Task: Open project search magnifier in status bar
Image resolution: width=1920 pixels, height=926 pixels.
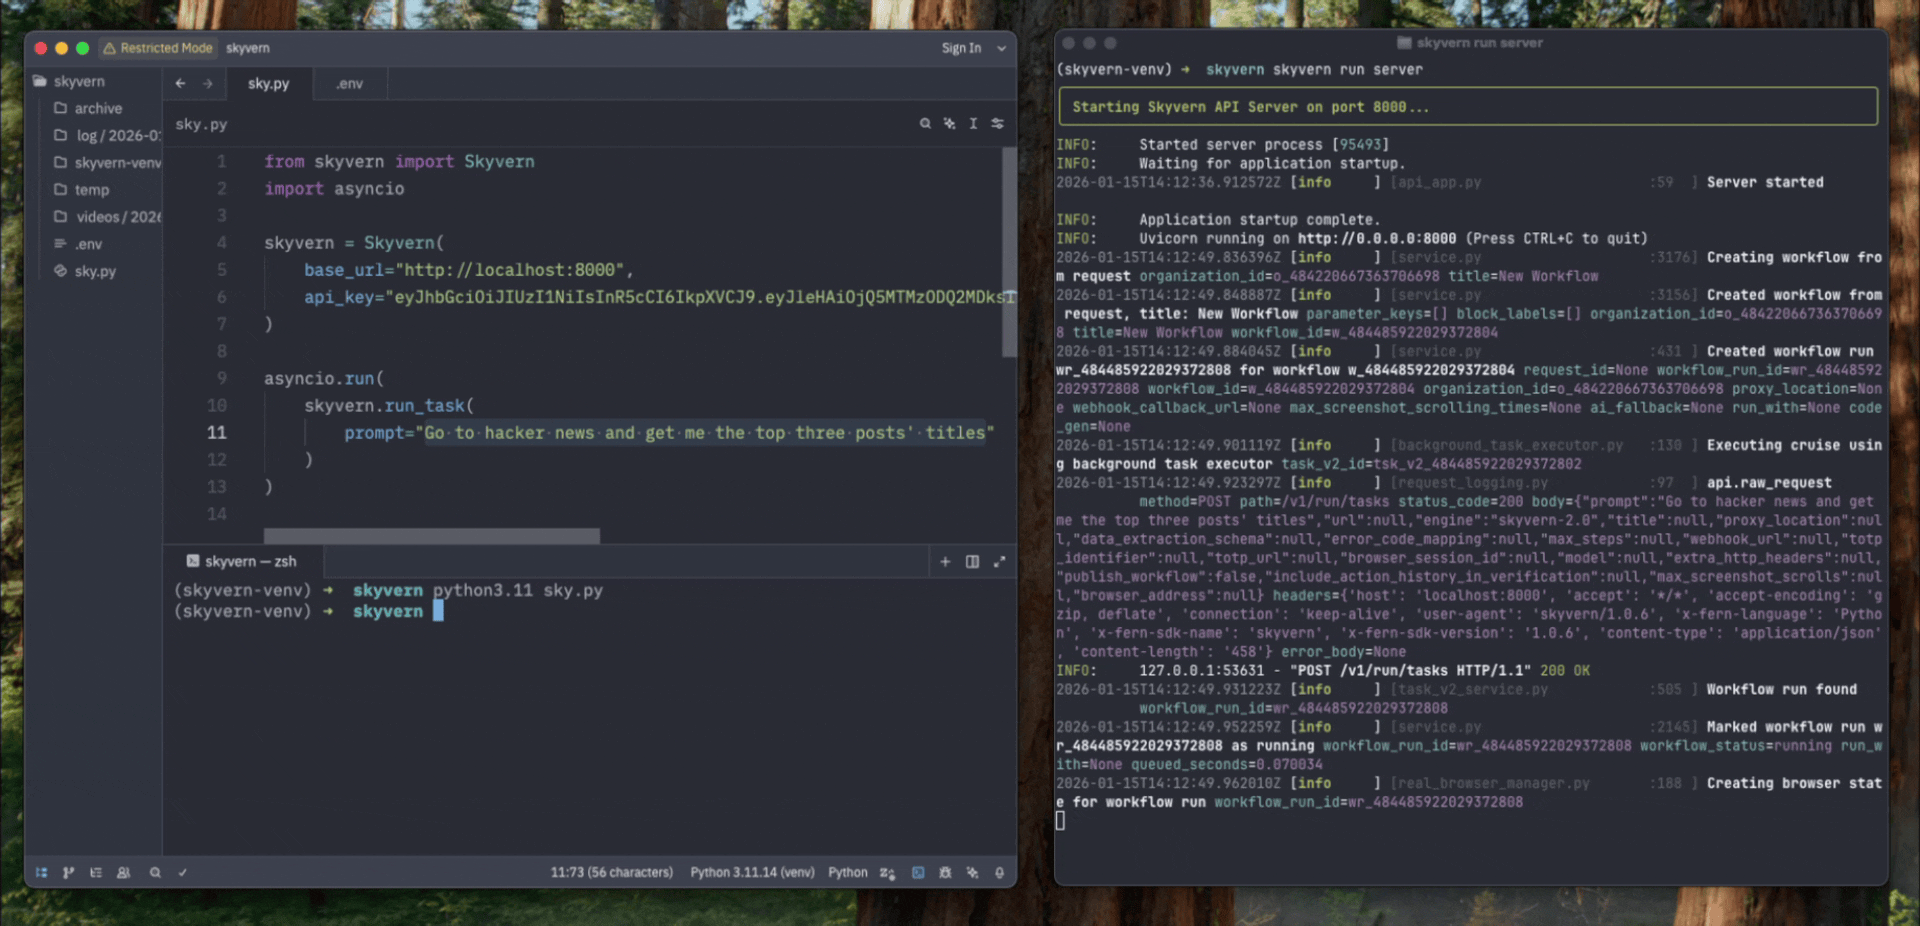Action: point(155,873)
